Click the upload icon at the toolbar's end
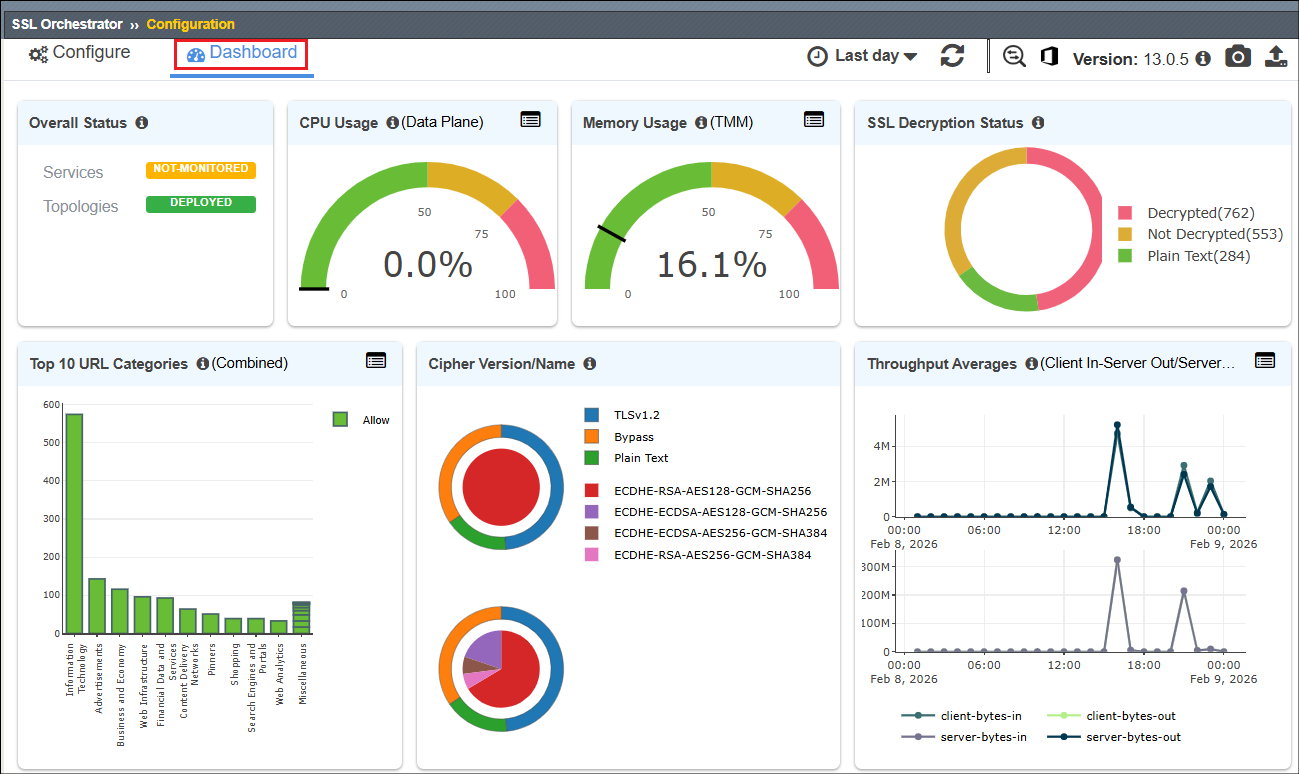1299x774 pixels. click(1276, 56)
